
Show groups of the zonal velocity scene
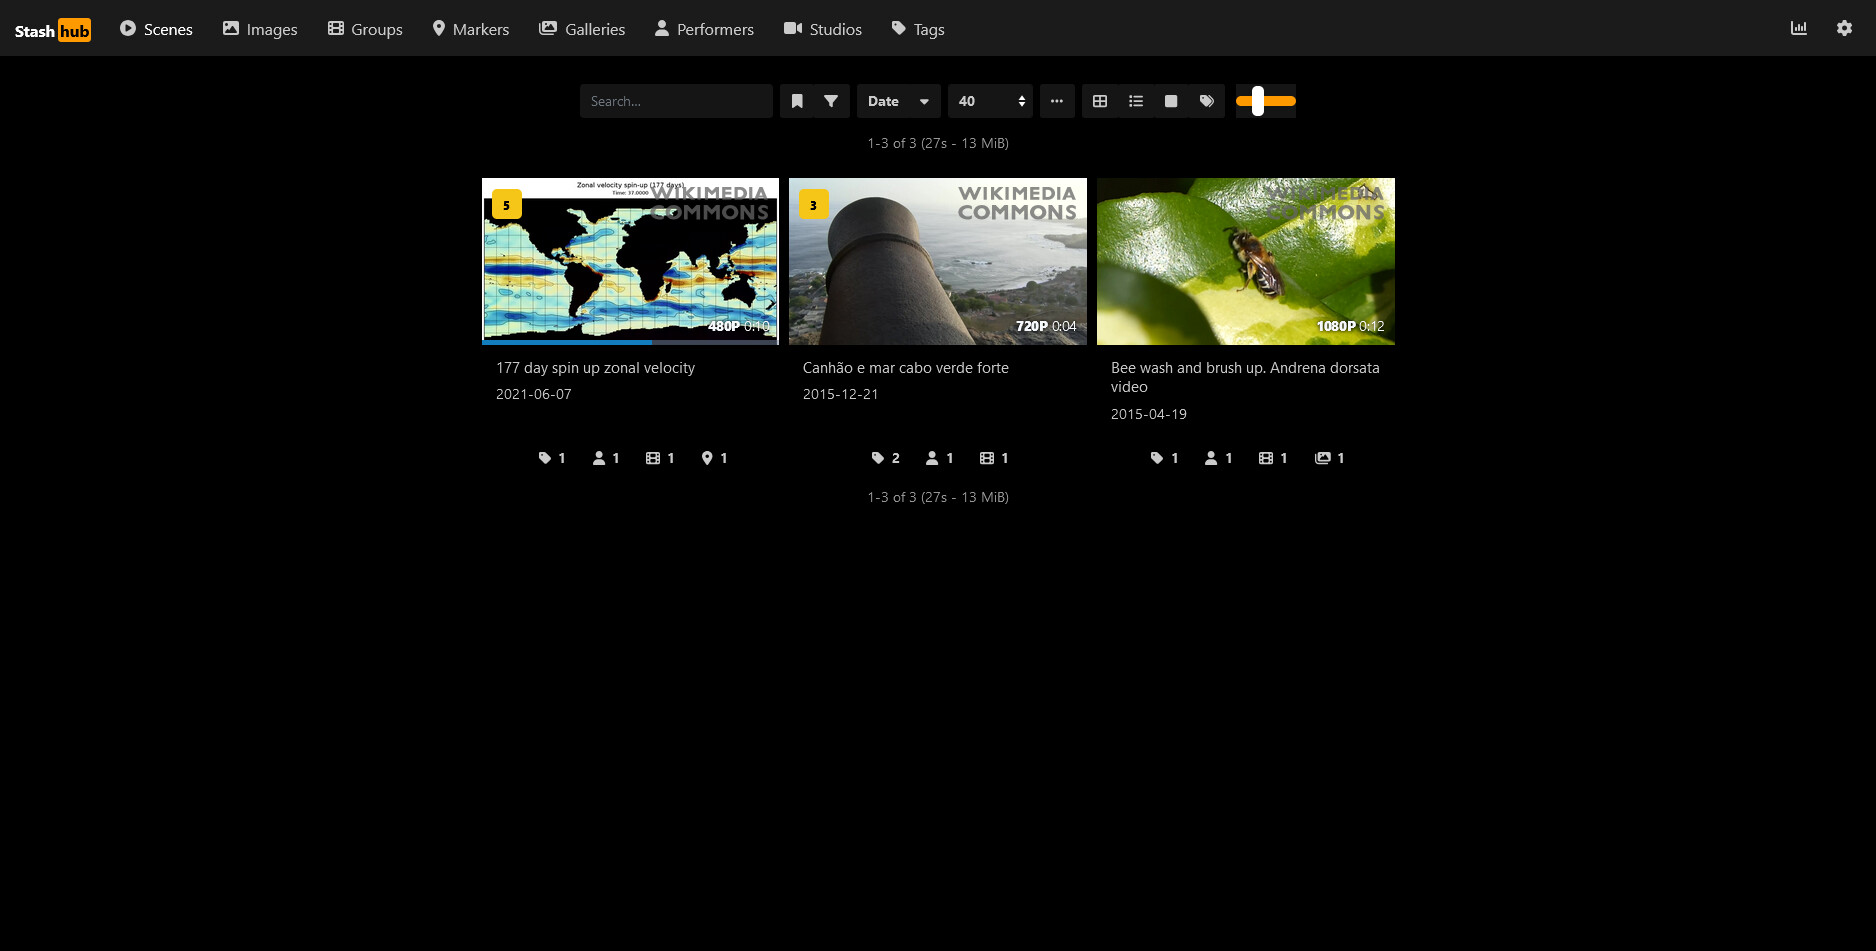[660, 458]
